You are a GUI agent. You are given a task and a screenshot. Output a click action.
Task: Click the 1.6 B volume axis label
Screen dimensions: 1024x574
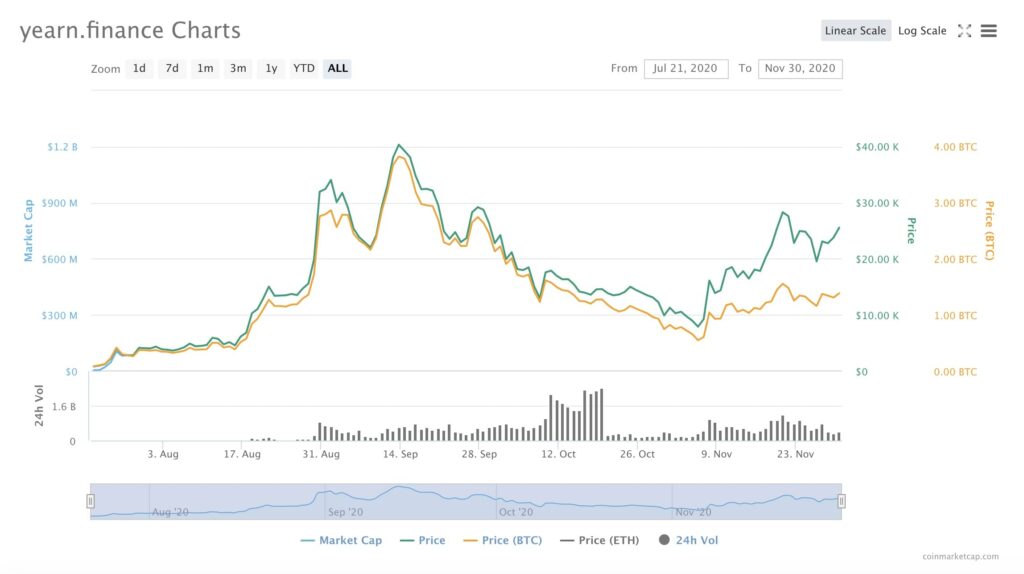64,407
